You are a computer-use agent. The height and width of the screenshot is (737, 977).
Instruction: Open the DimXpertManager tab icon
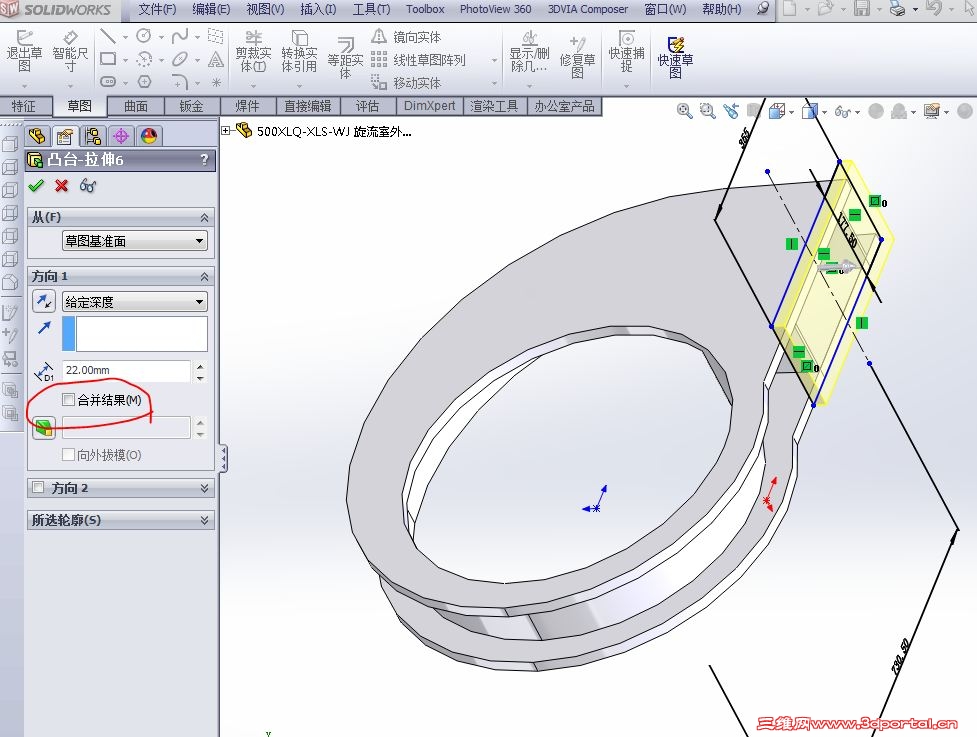pos(121,136)
